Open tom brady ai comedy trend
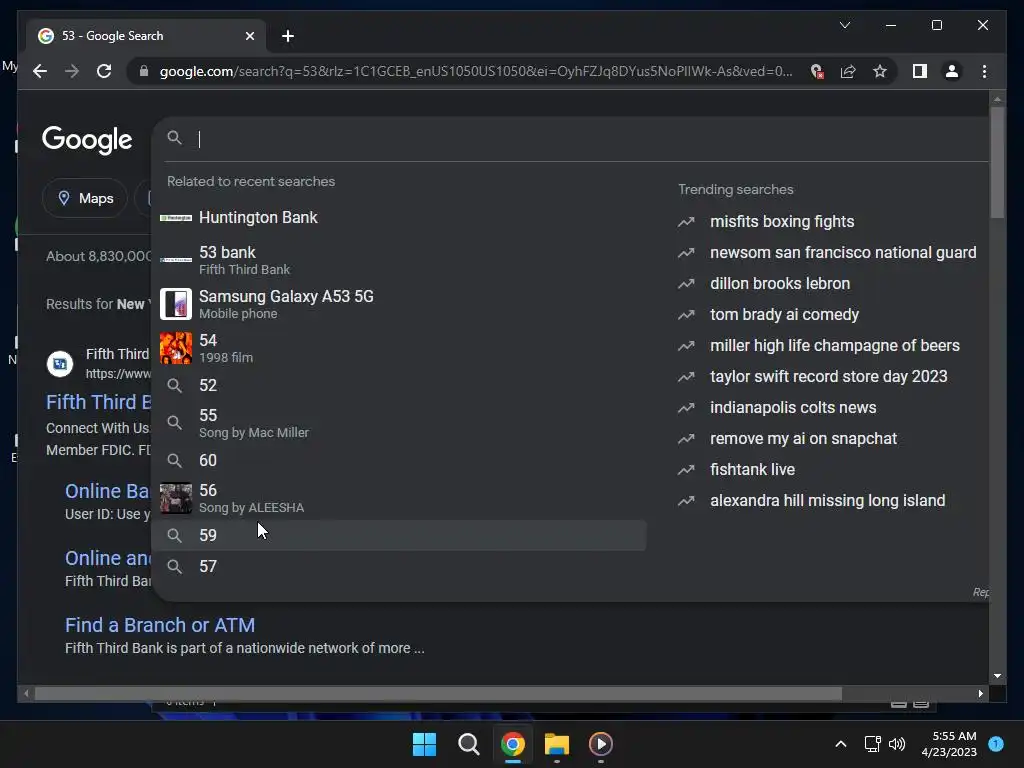The width and height of the screenshot is (1024, 768). click(x=784, y=314)
